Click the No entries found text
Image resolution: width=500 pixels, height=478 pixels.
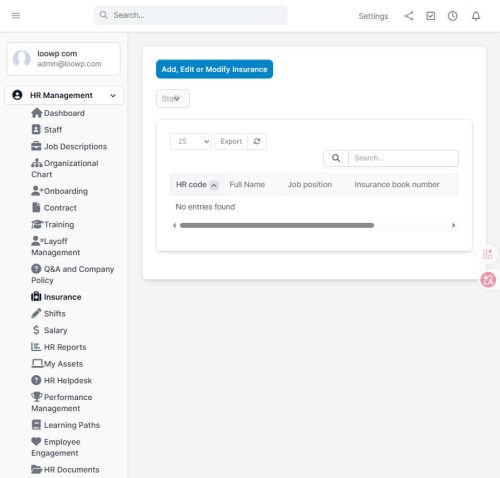pos(205,207)
